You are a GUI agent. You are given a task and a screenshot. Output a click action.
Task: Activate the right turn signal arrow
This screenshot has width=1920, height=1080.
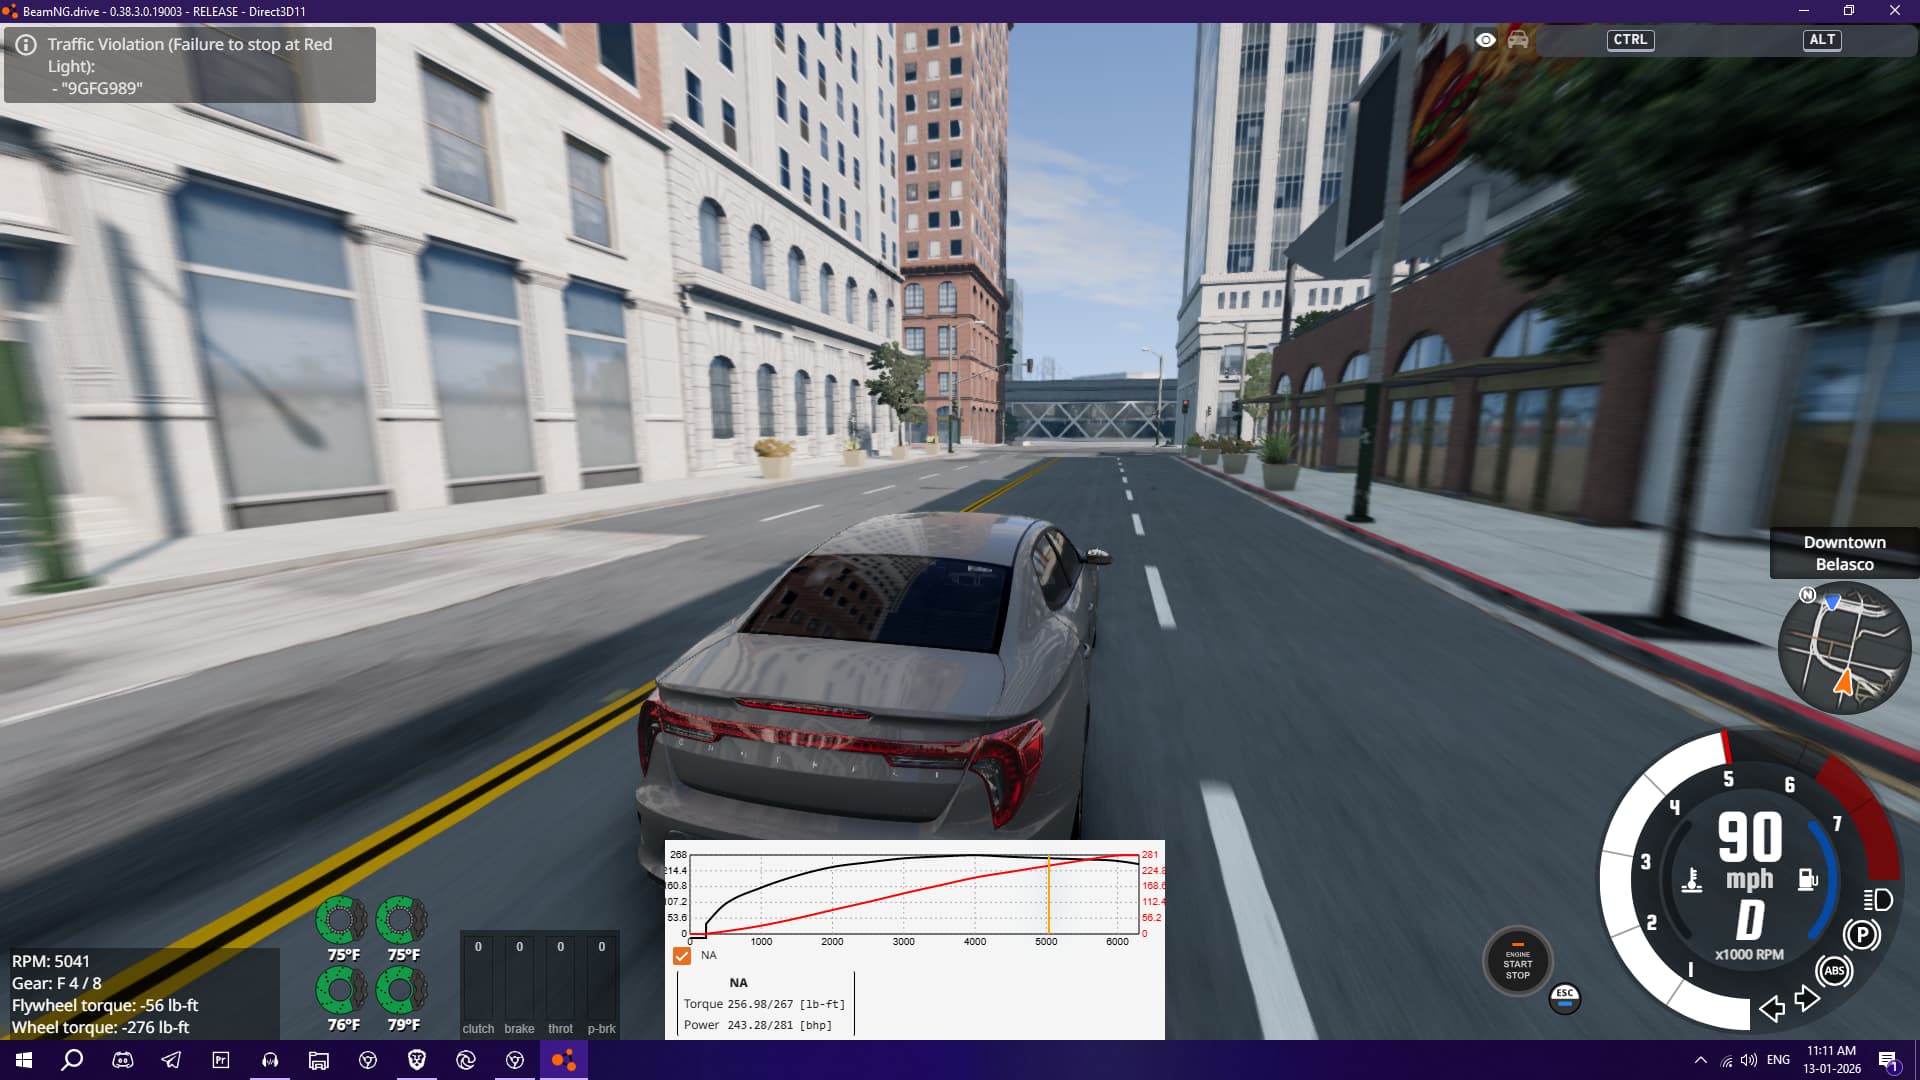tap(1807, 998)
